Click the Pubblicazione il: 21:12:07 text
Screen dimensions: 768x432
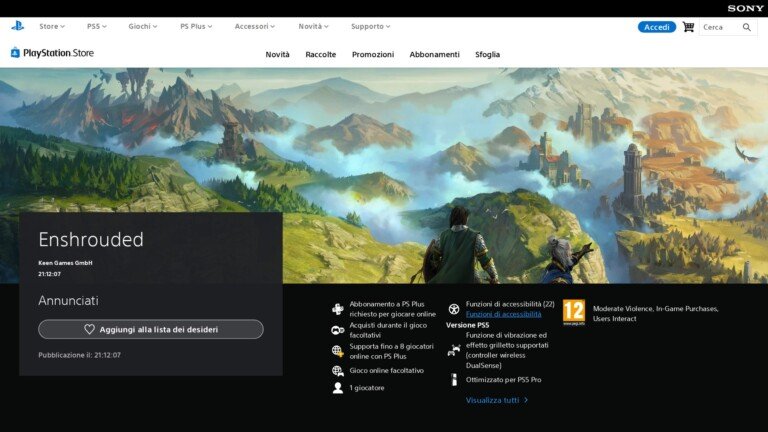(x=79, y=355)
